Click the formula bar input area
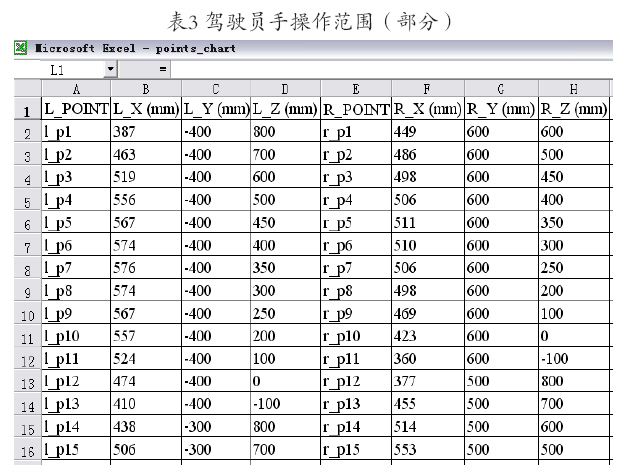The height and width of the screenshot is (475, 628). [391, 70]
